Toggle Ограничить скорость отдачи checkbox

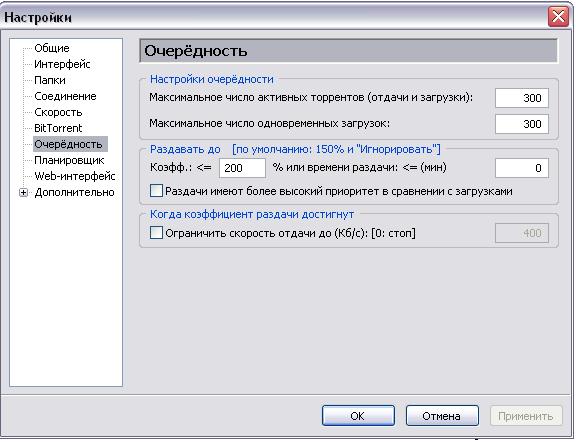[156, 233]
